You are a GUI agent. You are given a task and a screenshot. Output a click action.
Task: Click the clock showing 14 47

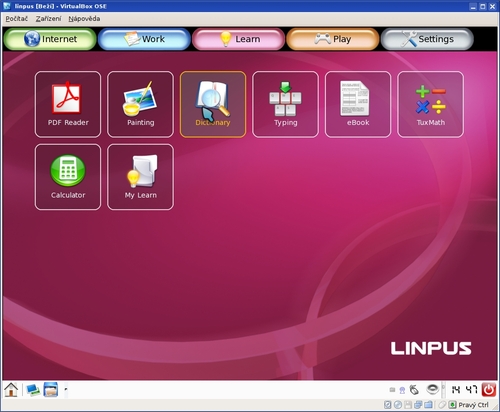click(464, 389)
